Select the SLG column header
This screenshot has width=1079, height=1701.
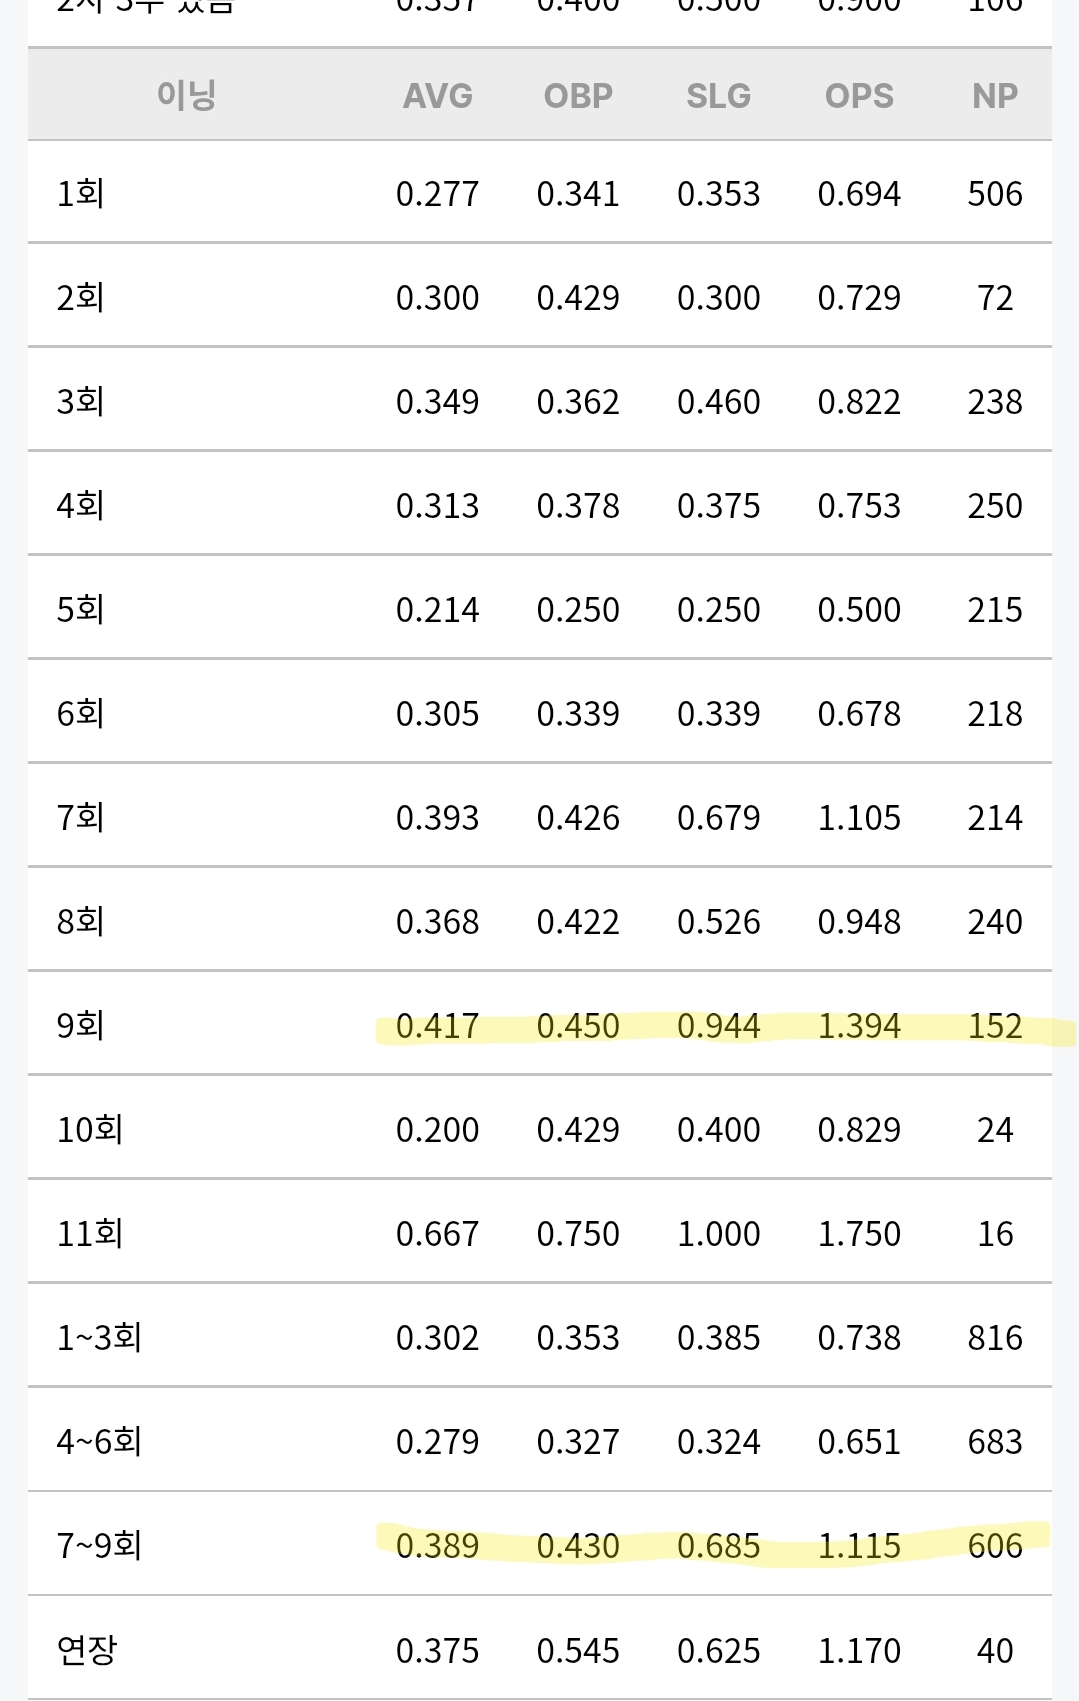[x=718, y=96]
